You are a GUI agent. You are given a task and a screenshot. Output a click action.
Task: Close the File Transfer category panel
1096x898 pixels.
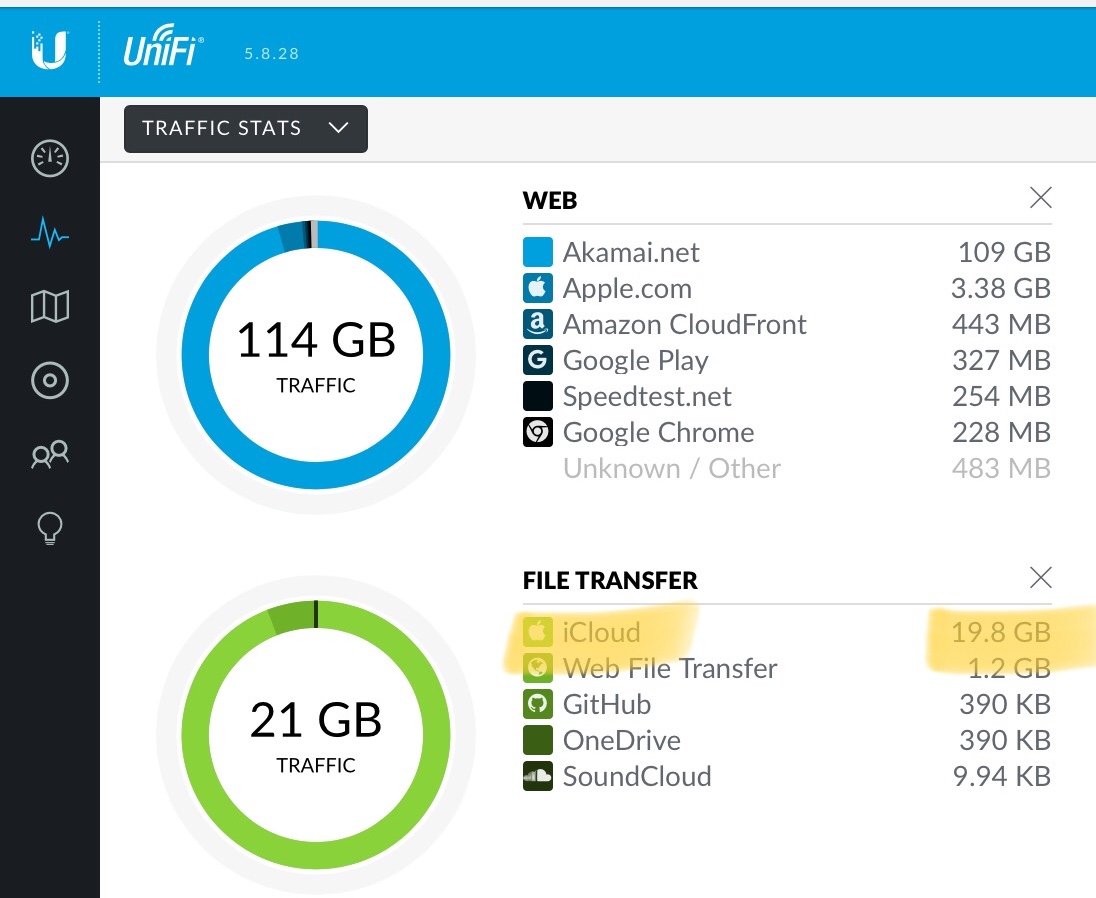tap(1041, 578)
